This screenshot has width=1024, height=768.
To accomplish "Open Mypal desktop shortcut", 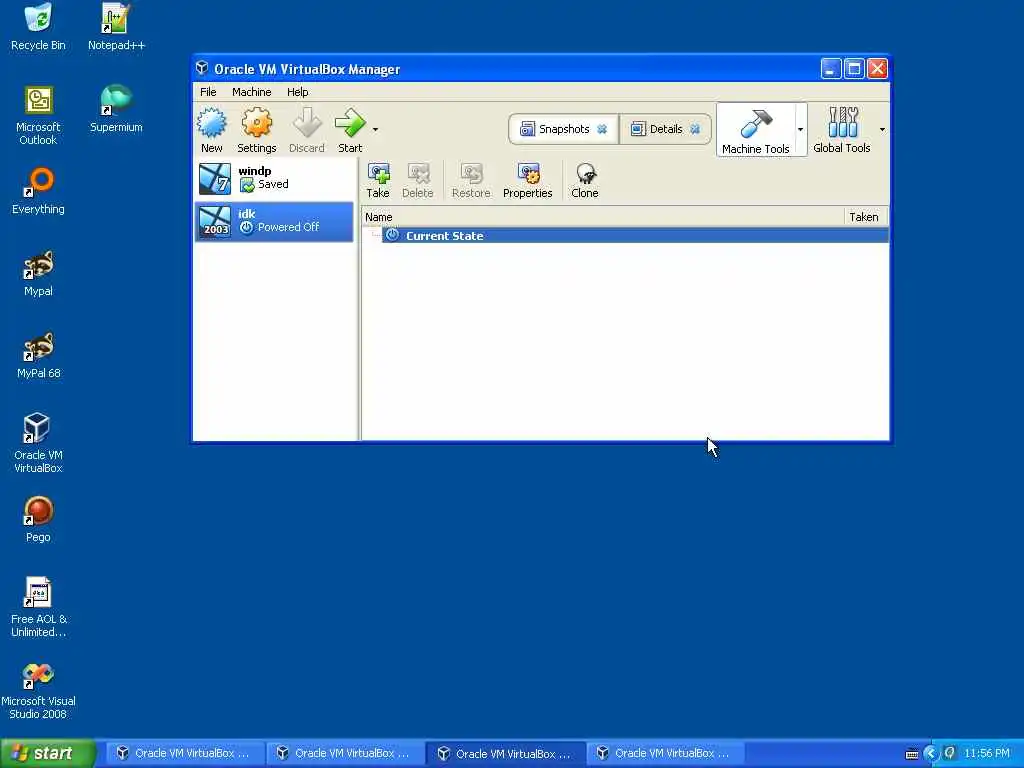I will [x=39, y=274].
